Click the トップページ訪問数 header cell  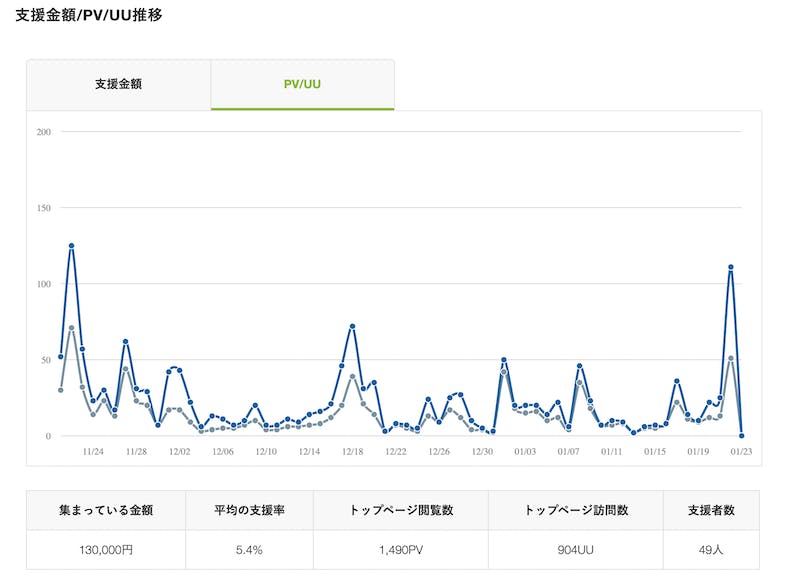point(575,510)
